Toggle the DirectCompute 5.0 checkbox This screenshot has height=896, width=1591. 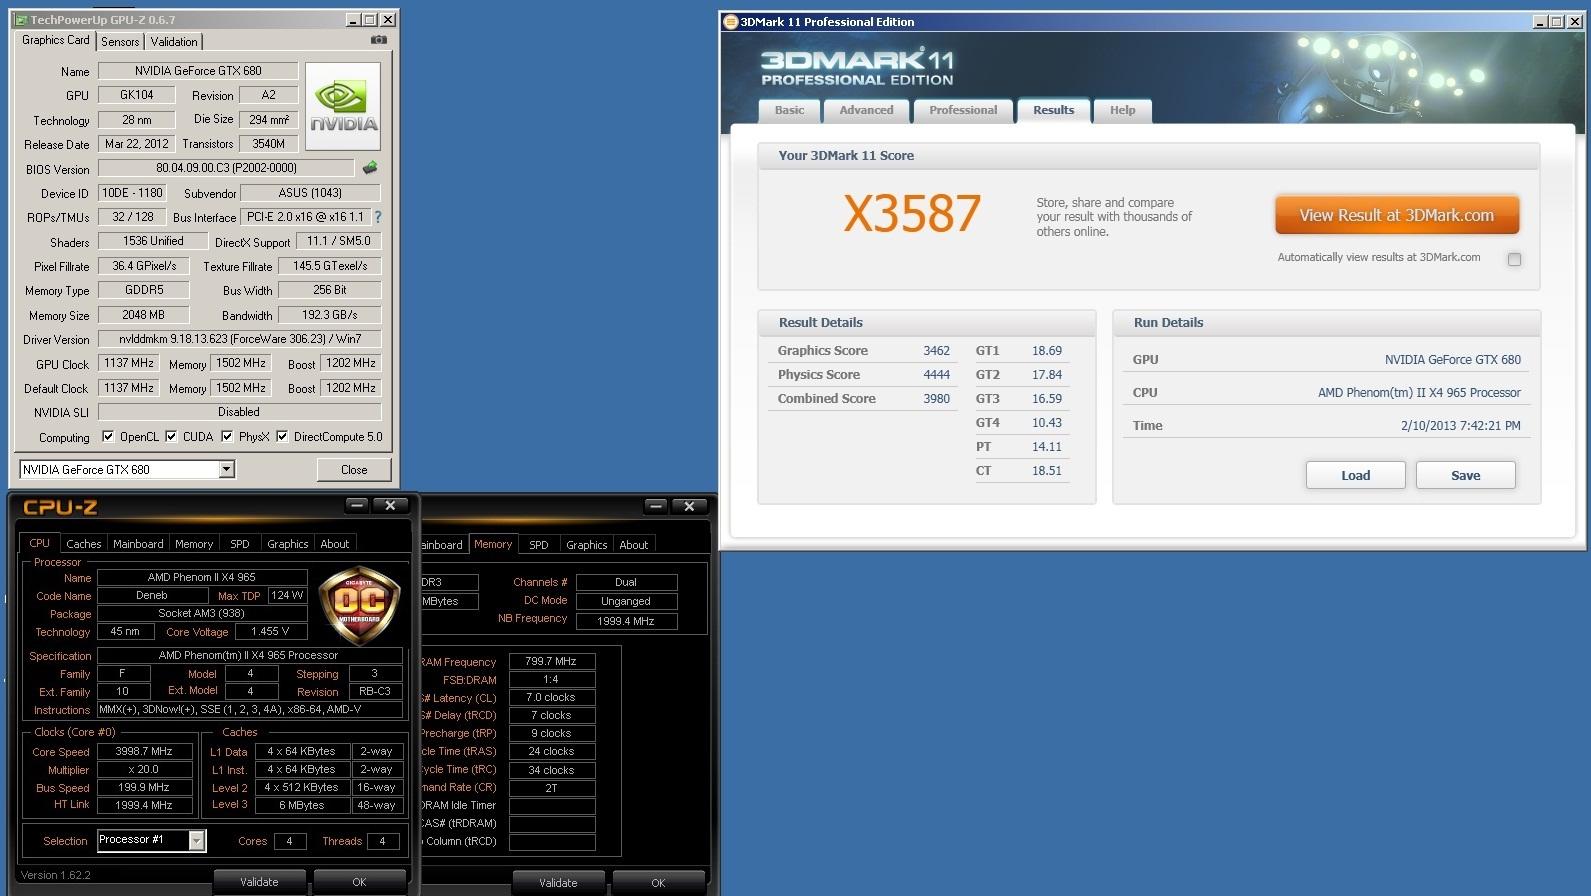pos(282,436)
